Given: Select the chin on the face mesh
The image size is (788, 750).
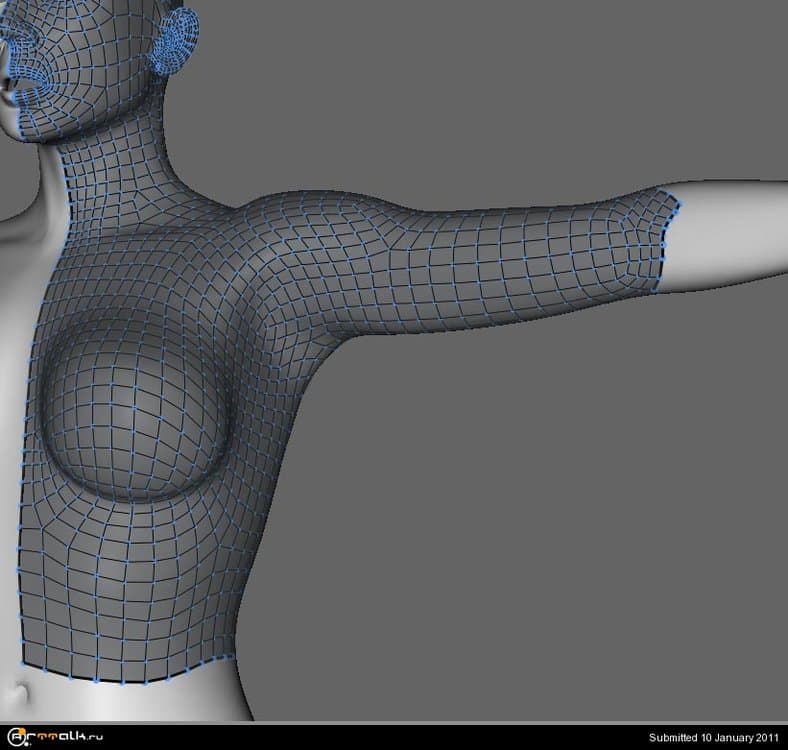Looking at the screenshot, I should pyautogui.click(x=40, y=122).
